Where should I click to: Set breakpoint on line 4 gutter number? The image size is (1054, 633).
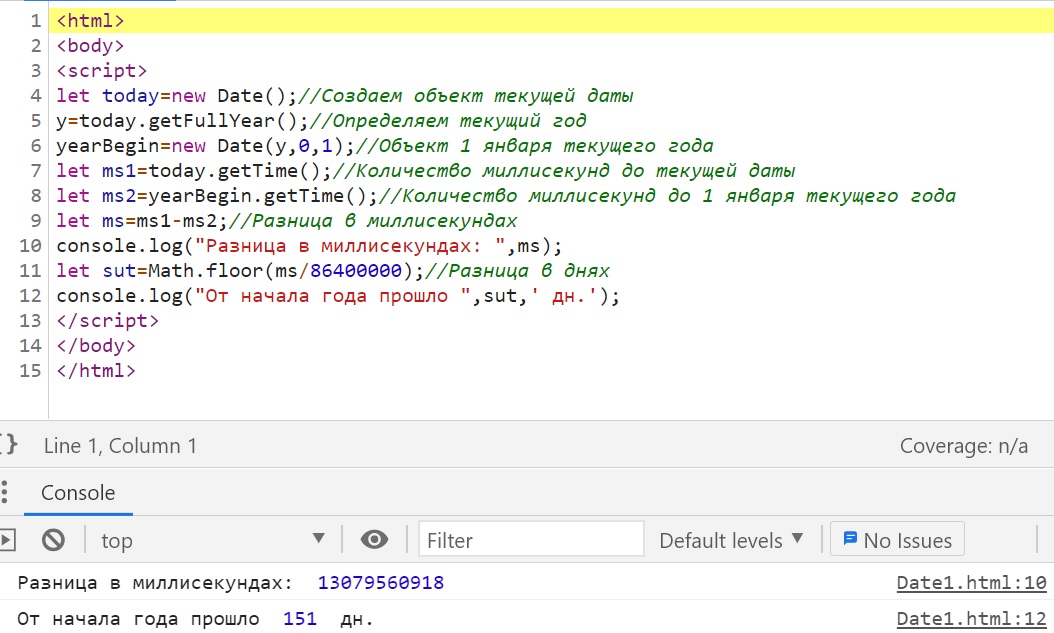tap(36, 96)
